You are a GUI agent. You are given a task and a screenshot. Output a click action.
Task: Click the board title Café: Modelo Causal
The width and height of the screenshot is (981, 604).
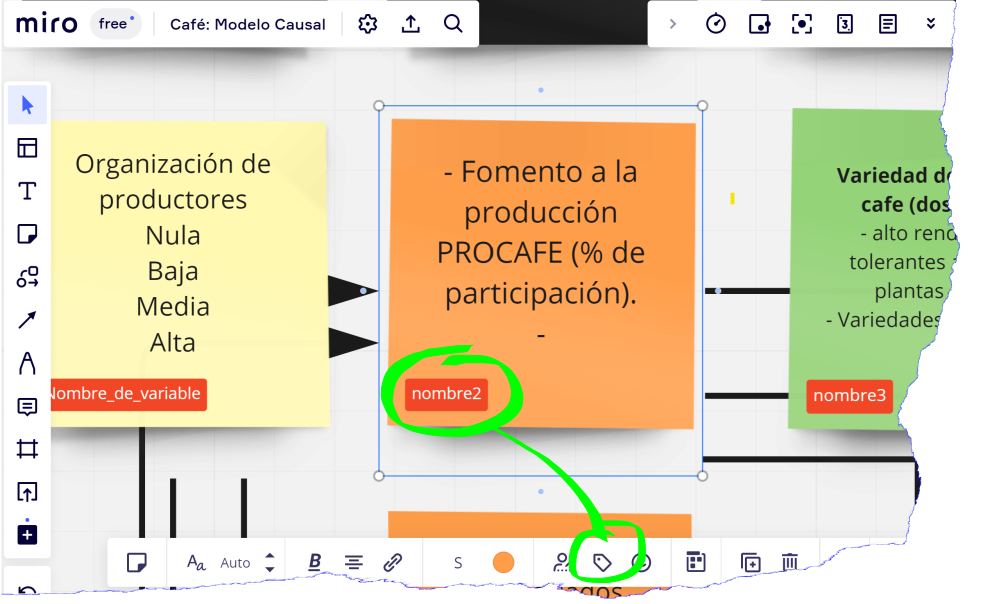(x=248, y=24)
